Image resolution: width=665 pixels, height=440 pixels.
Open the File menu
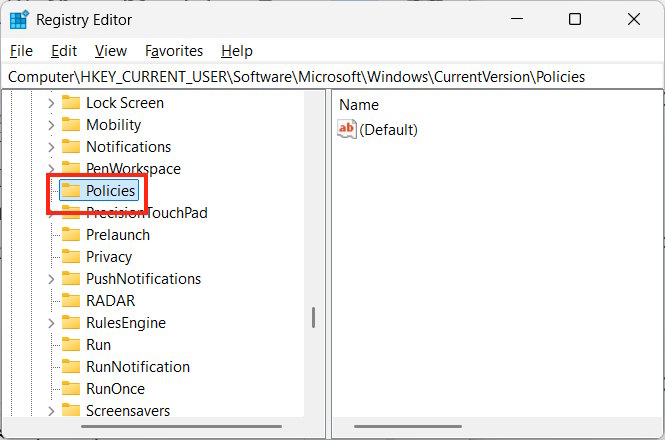pyautogui.click(x=21, y=51)
